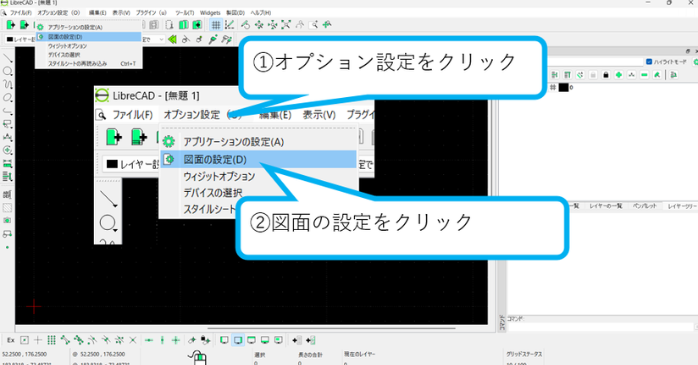Open the 製図(D) menu
The height and width of the screenshot is (365, 698).
pyautogui.click(x=235, y=12)
